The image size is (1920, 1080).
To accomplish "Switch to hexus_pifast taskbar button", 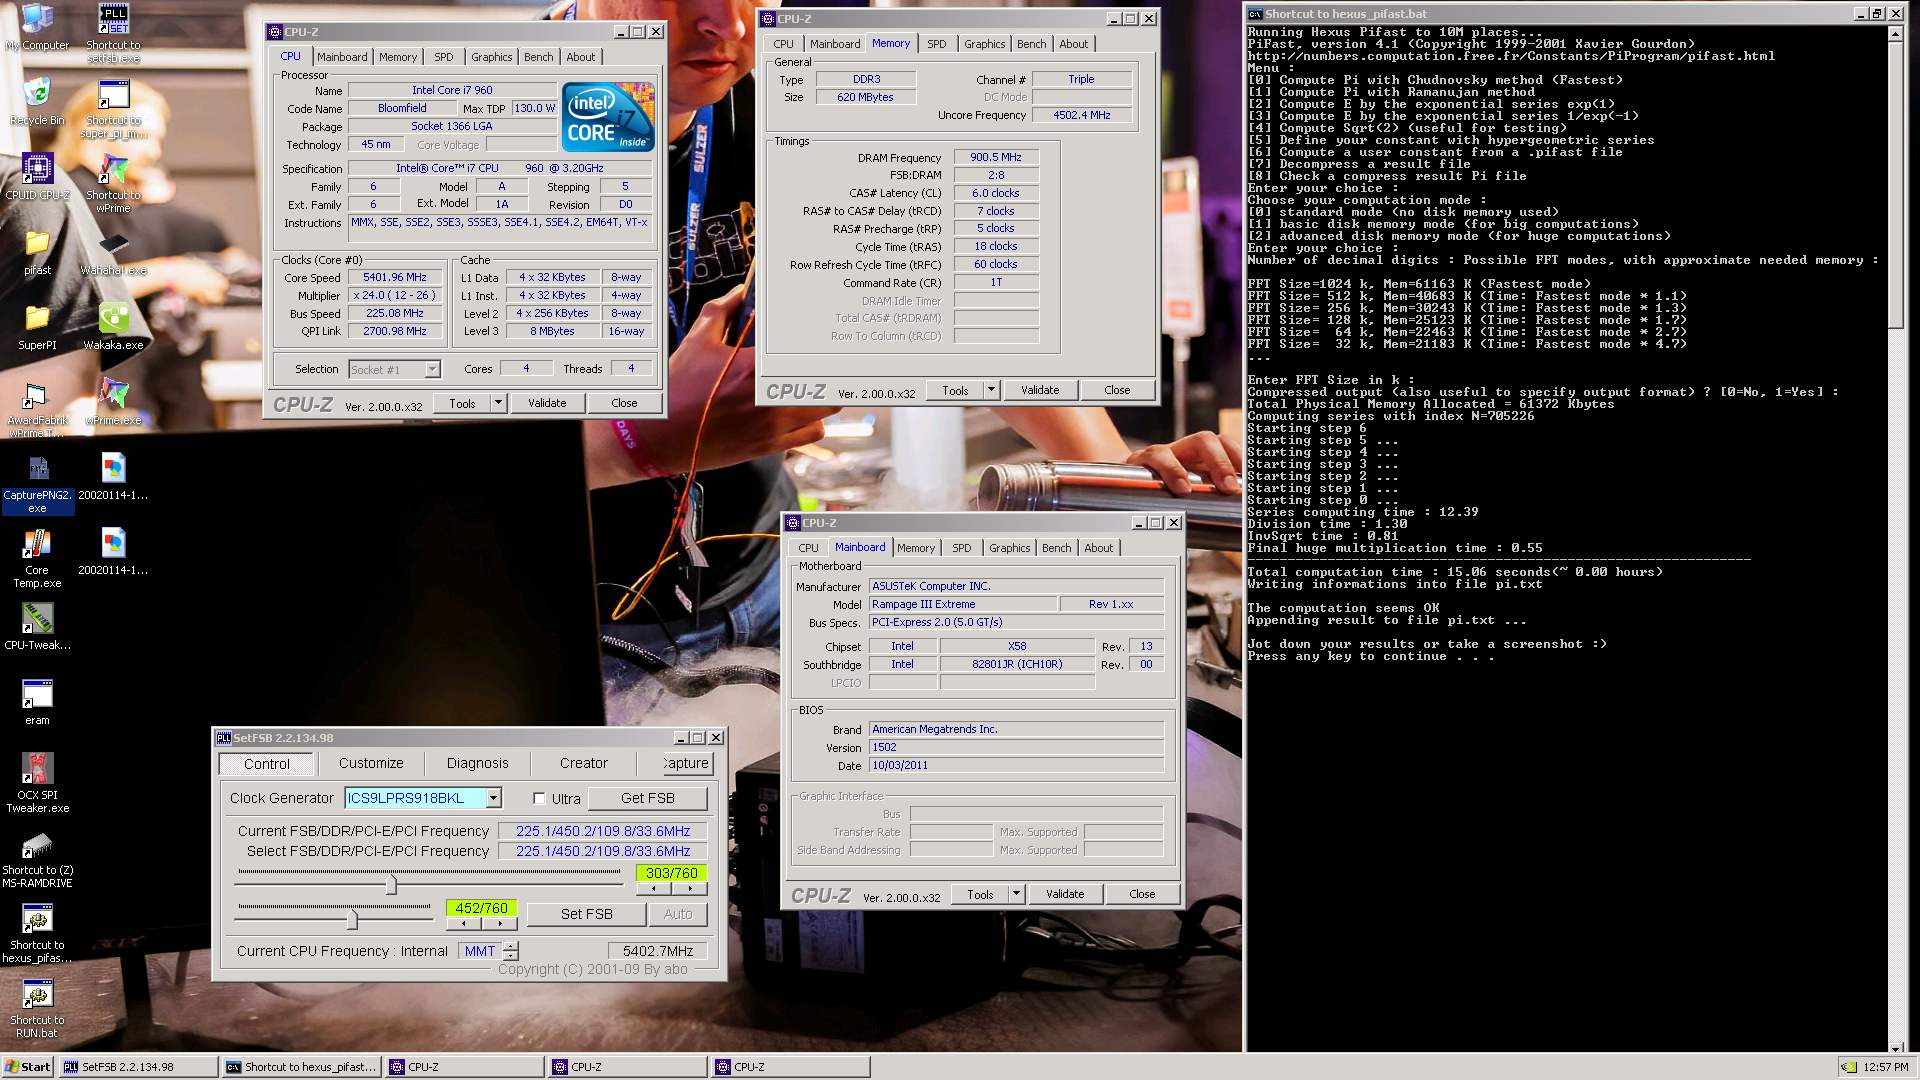I will (x=301, y=1067).
